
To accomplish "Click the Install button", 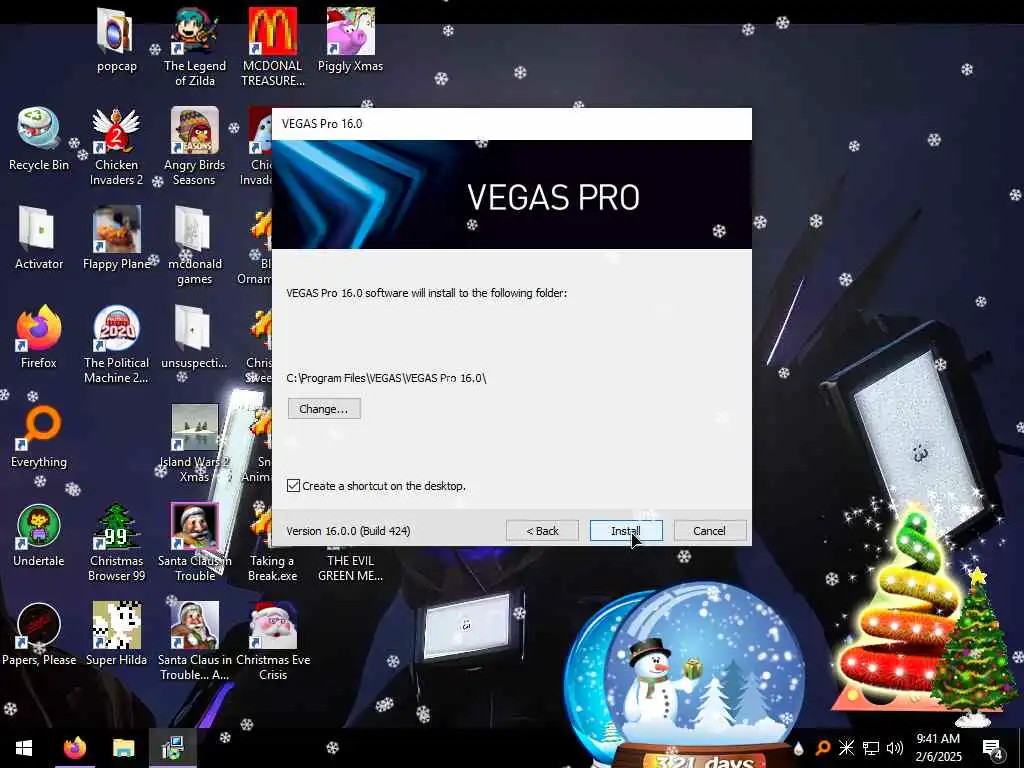I will pyautogui.click(x=626, y=531).
